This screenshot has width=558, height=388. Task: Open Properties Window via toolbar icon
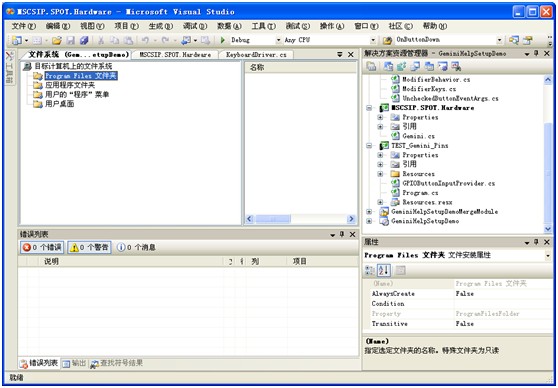click(527, 40)
